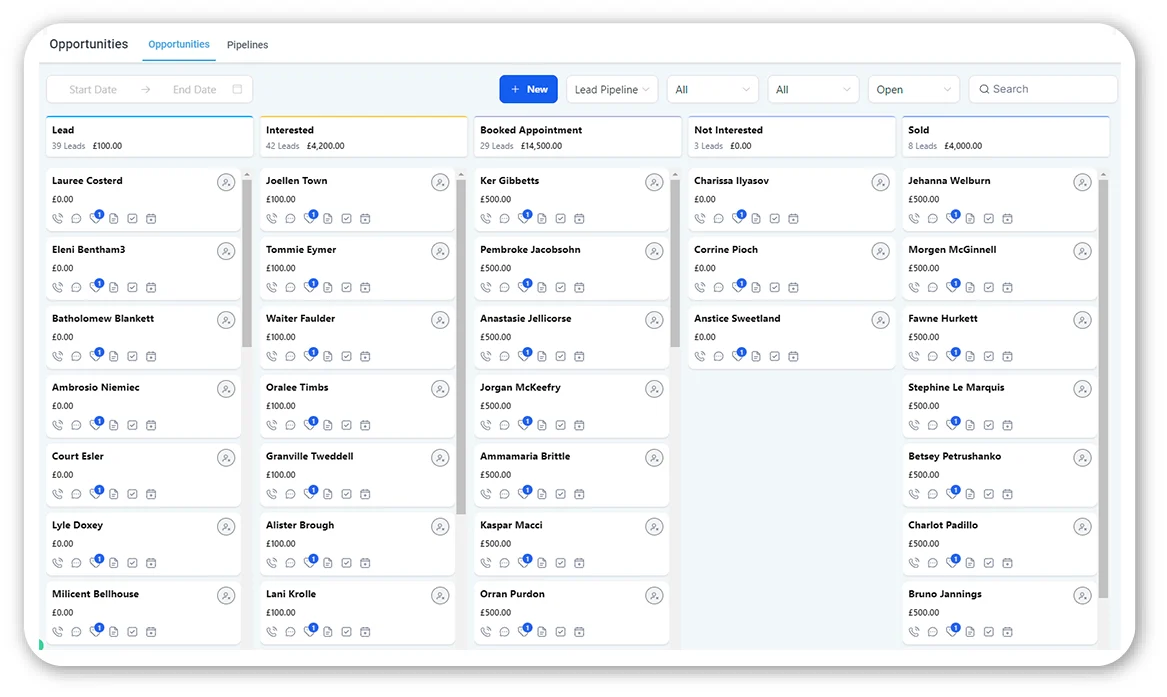Image resolution: width=1167 pixels, height=697 pixels.
Task: Click phone icon on Ker Gibbetts card
Action: (x=486, y=219)
